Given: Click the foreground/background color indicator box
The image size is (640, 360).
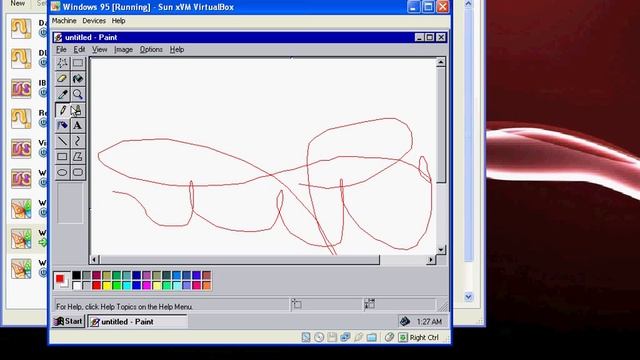Looking at the screenshot, I should (62, 281).
